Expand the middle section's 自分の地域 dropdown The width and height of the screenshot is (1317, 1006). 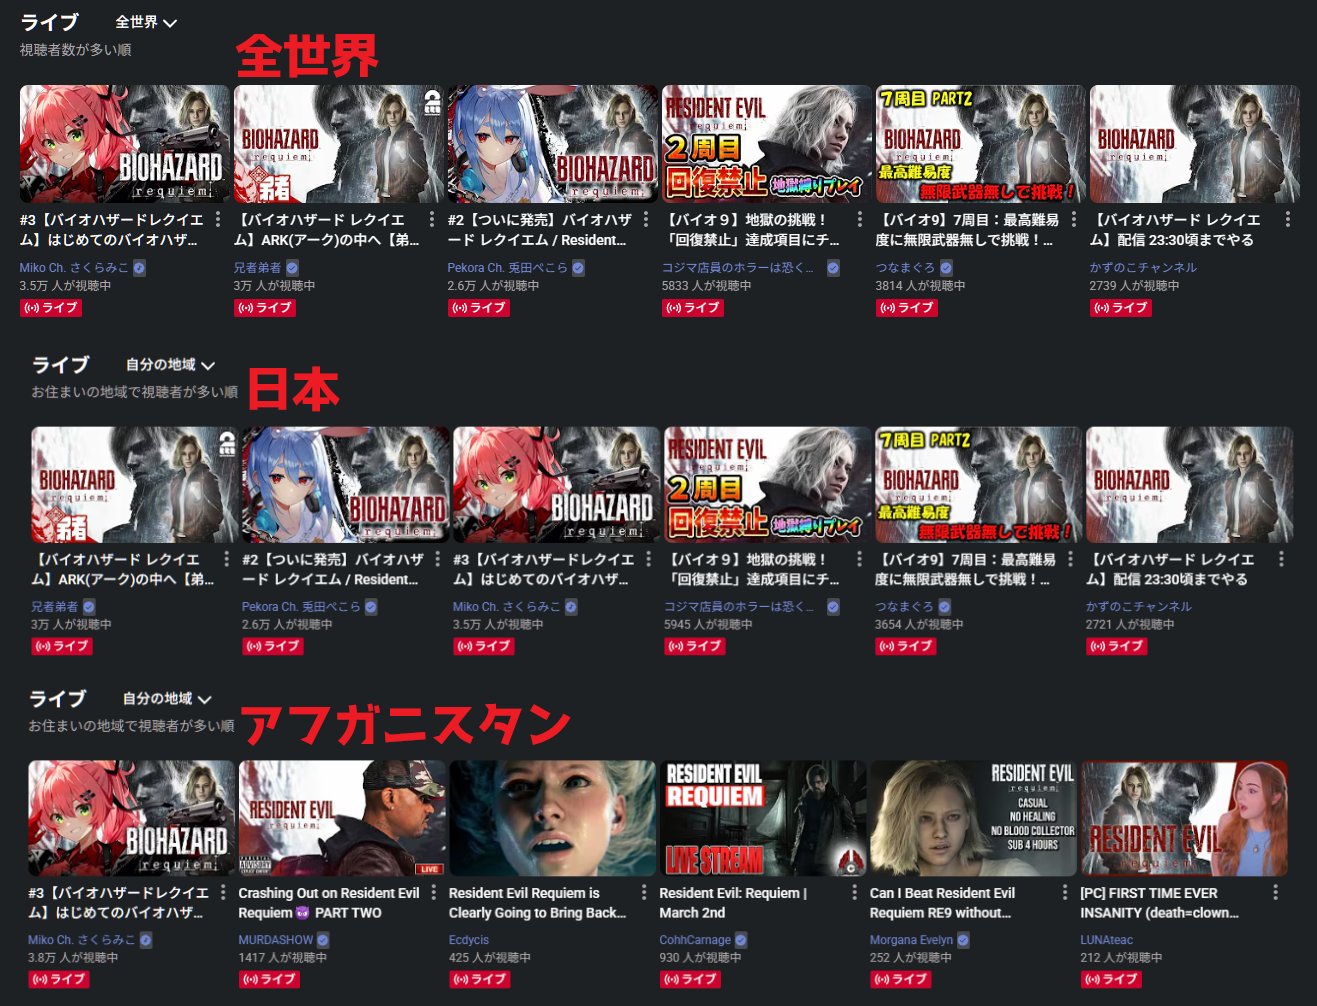pos(170,365)
